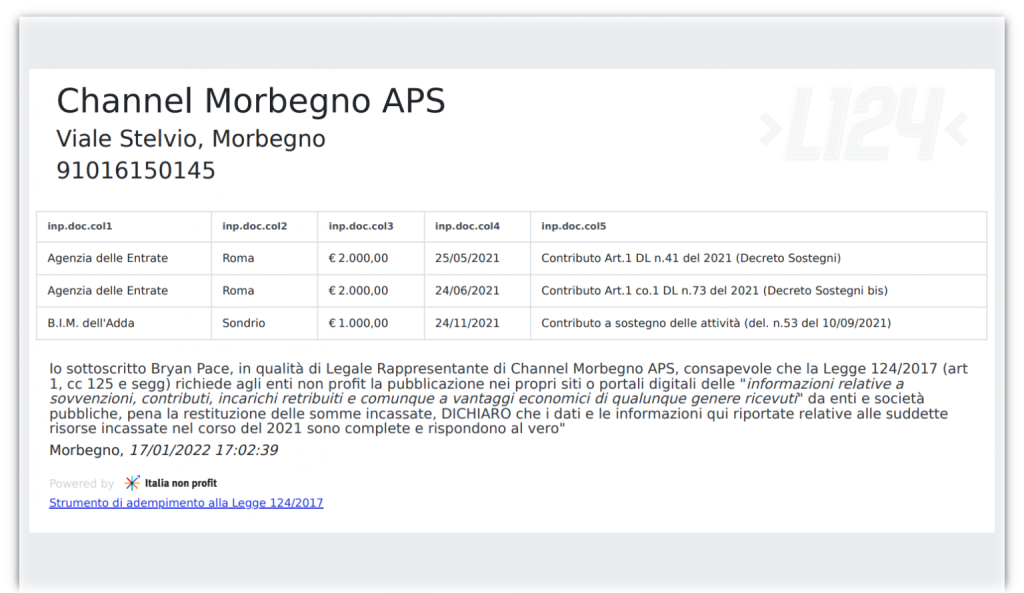Screen dimensions: 1024x593
Task: Click the L124 watermark logo
Action: 863,124
